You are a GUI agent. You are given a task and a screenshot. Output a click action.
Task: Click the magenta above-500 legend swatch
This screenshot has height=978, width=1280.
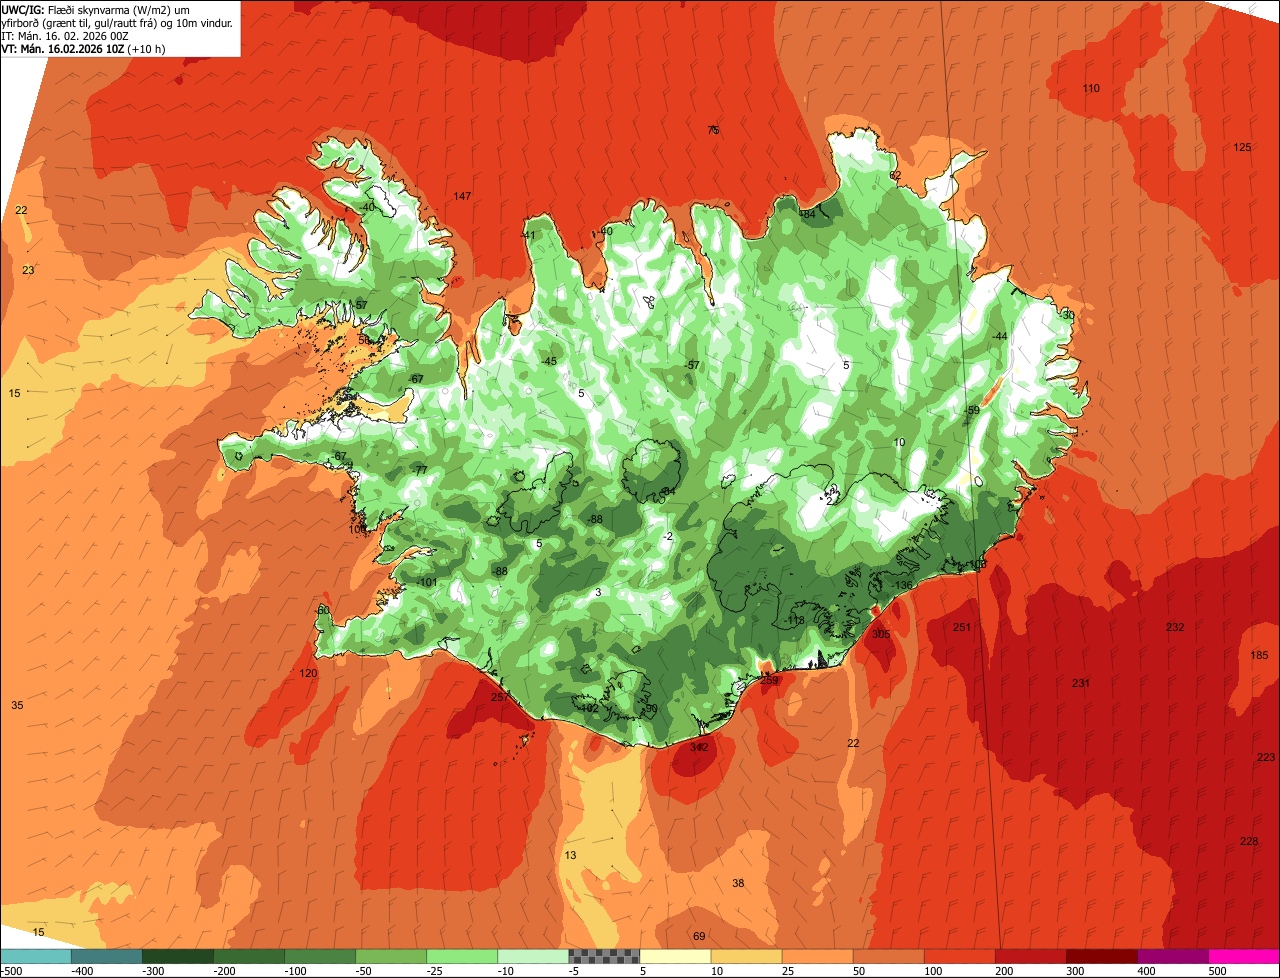pyautogui.click(x=1244, y=955)
